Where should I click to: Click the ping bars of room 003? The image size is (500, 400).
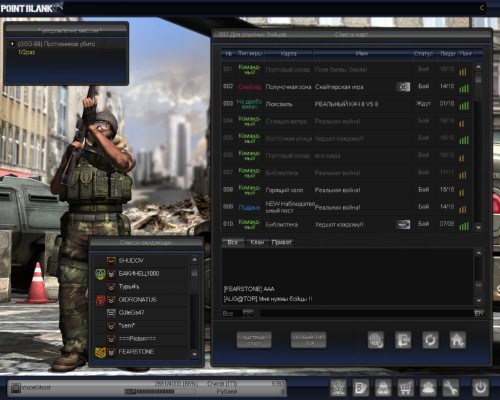tap(464, 105)
